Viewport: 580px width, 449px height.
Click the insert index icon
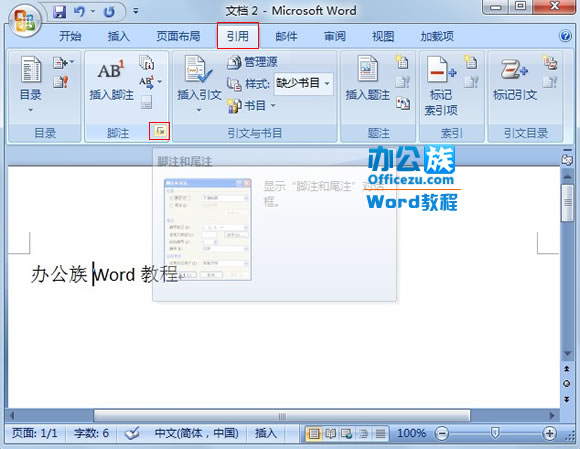pyautogui.click(x=471, y=62)
